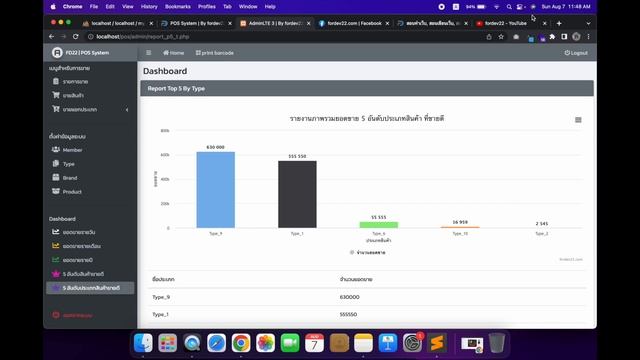Close the AdminLTE 3 tab
640x360 pixels.
click(309, 23)
